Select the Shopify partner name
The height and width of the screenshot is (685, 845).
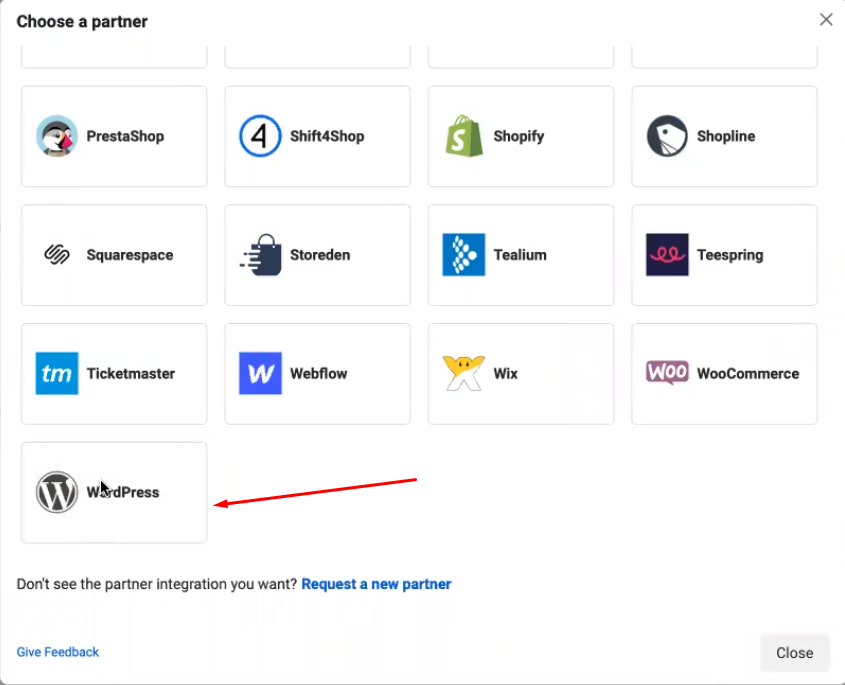click(518, 136)
